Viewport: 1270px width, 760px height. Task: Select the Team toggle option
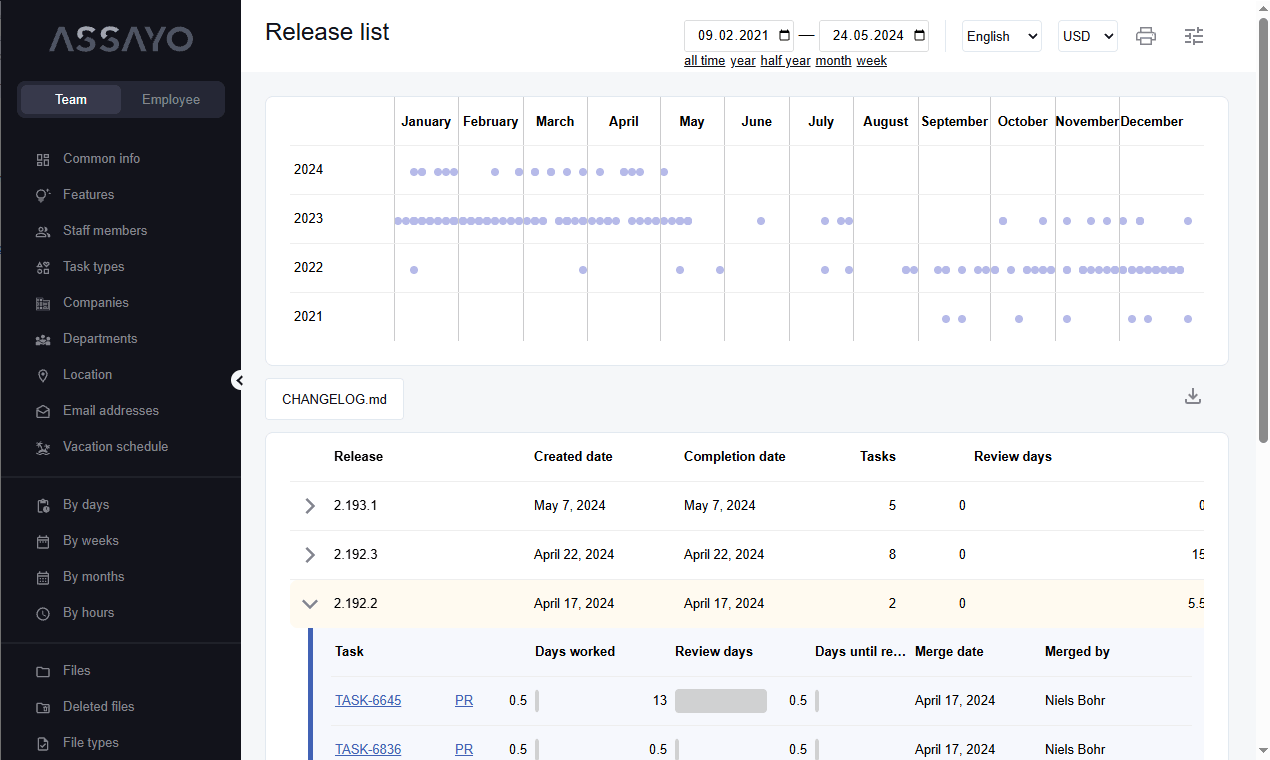click(x=71, y=100)
